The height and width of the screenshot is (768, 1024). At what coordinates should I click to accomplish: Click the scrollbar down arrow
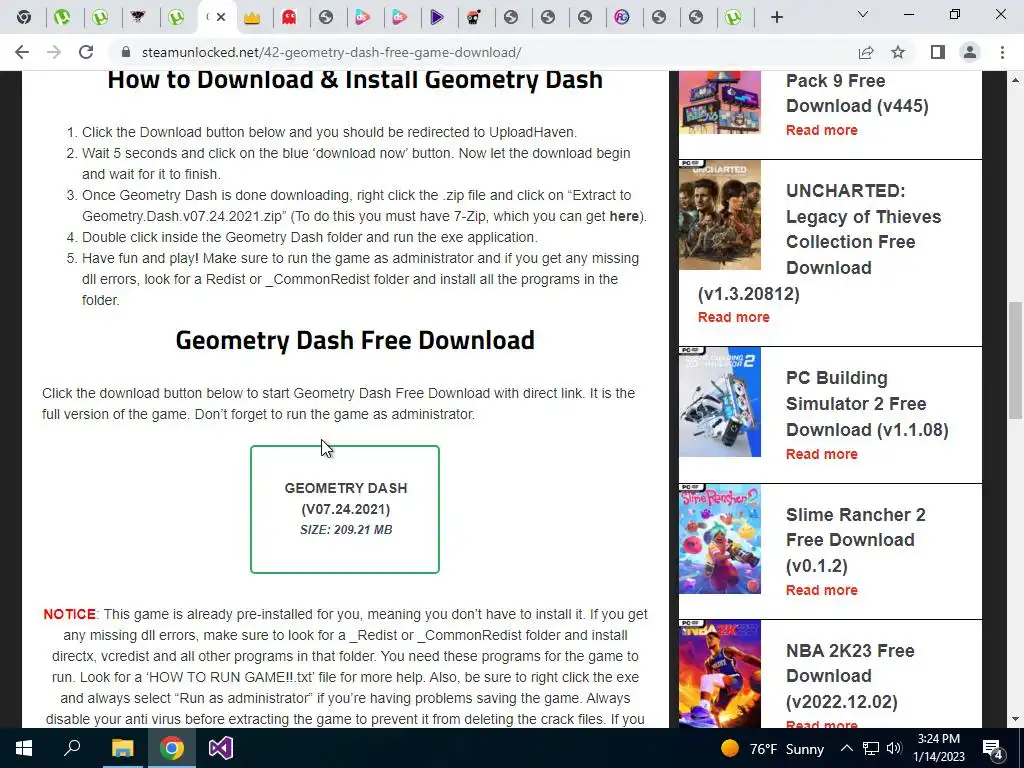[1015, 720]
